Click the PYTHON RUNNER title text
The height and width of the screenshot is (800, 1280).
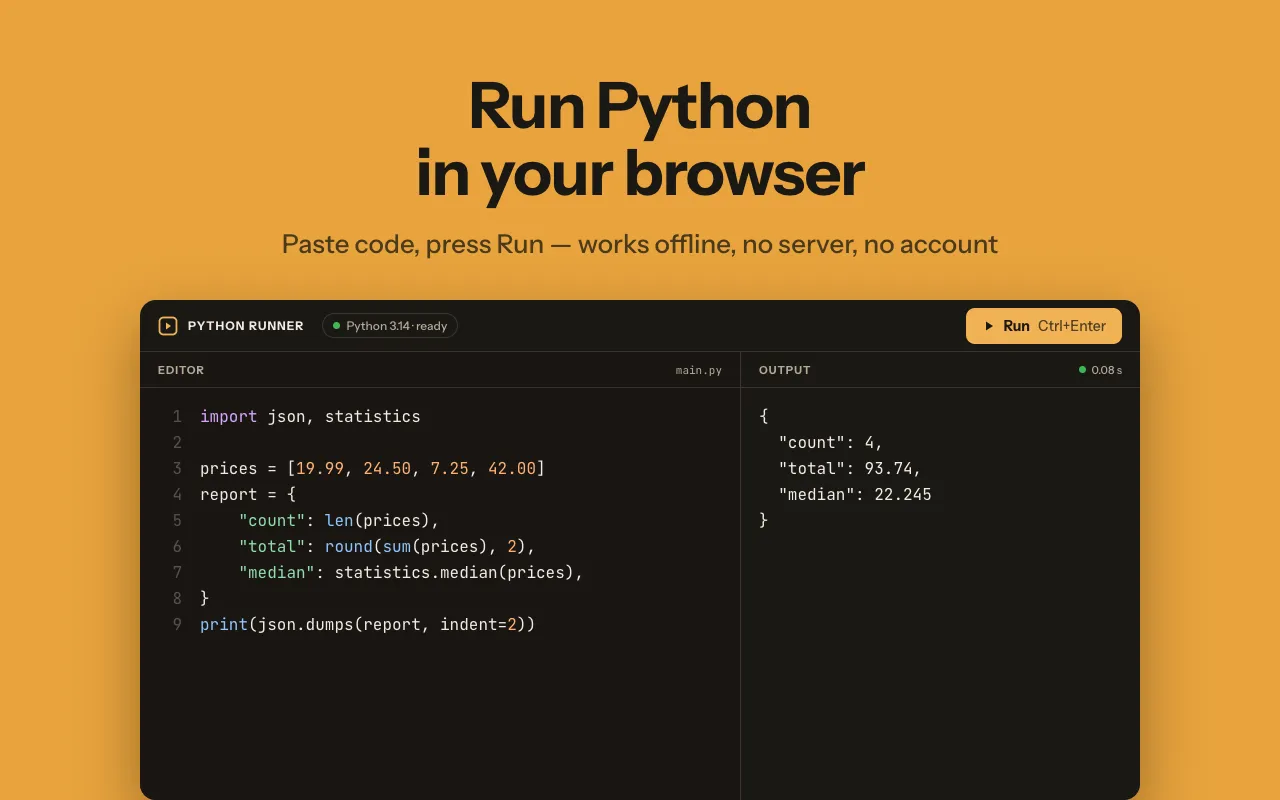[x=246, y=326]
